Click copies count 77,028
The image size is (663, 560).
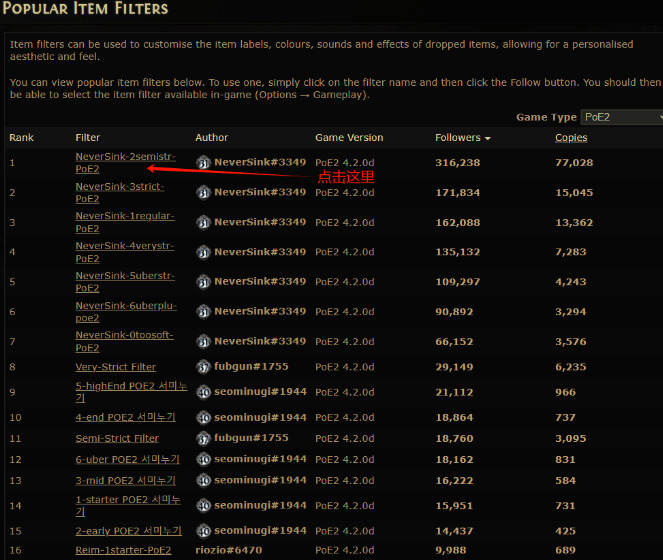tap(574, 163)
